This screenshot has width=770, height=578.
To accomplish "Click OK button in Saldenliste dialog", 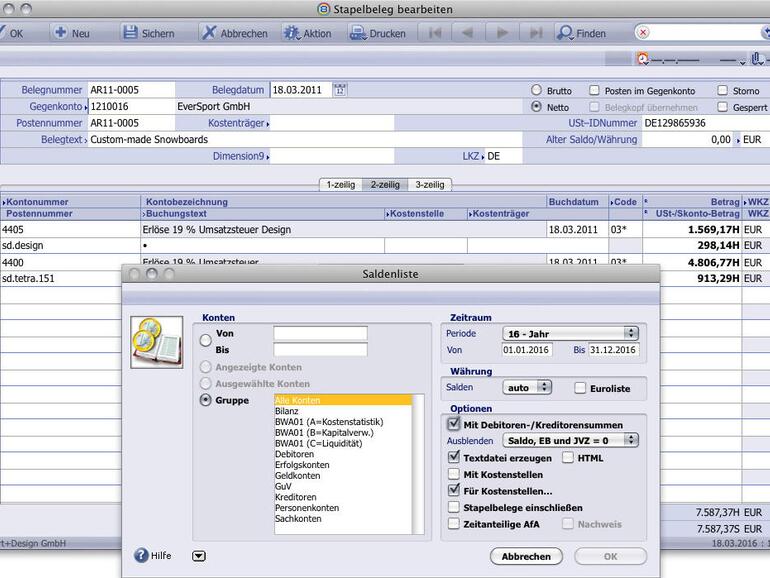I will (x=610, y=556).
